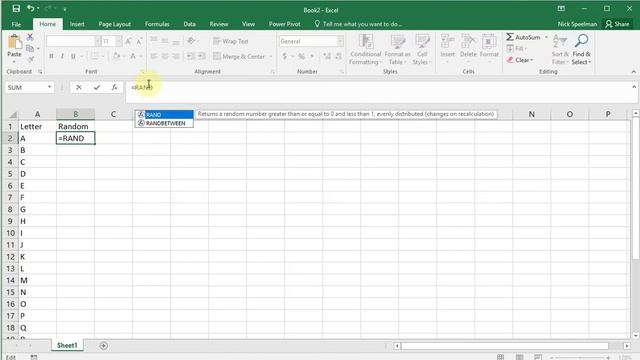Click the zoom slider in status bar
Image resolution: width=640 pixels, height=360 pixels.
(579, 358)
